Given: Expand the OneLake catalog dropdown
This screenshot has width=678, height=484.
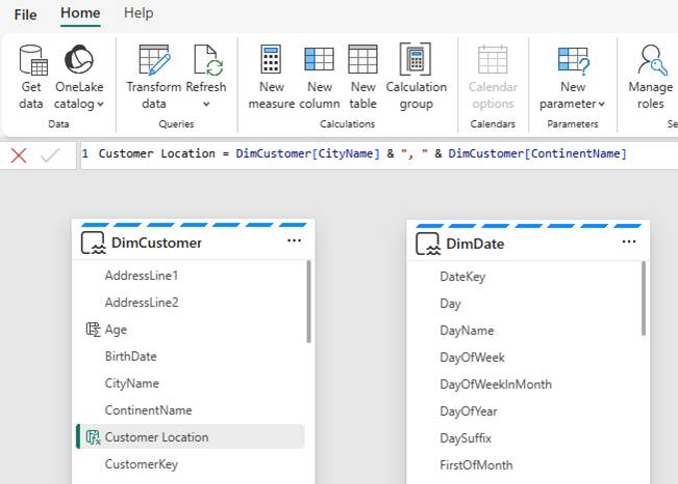Looking at the screenshot, I should pyautogui.click(x=100, y=104).
